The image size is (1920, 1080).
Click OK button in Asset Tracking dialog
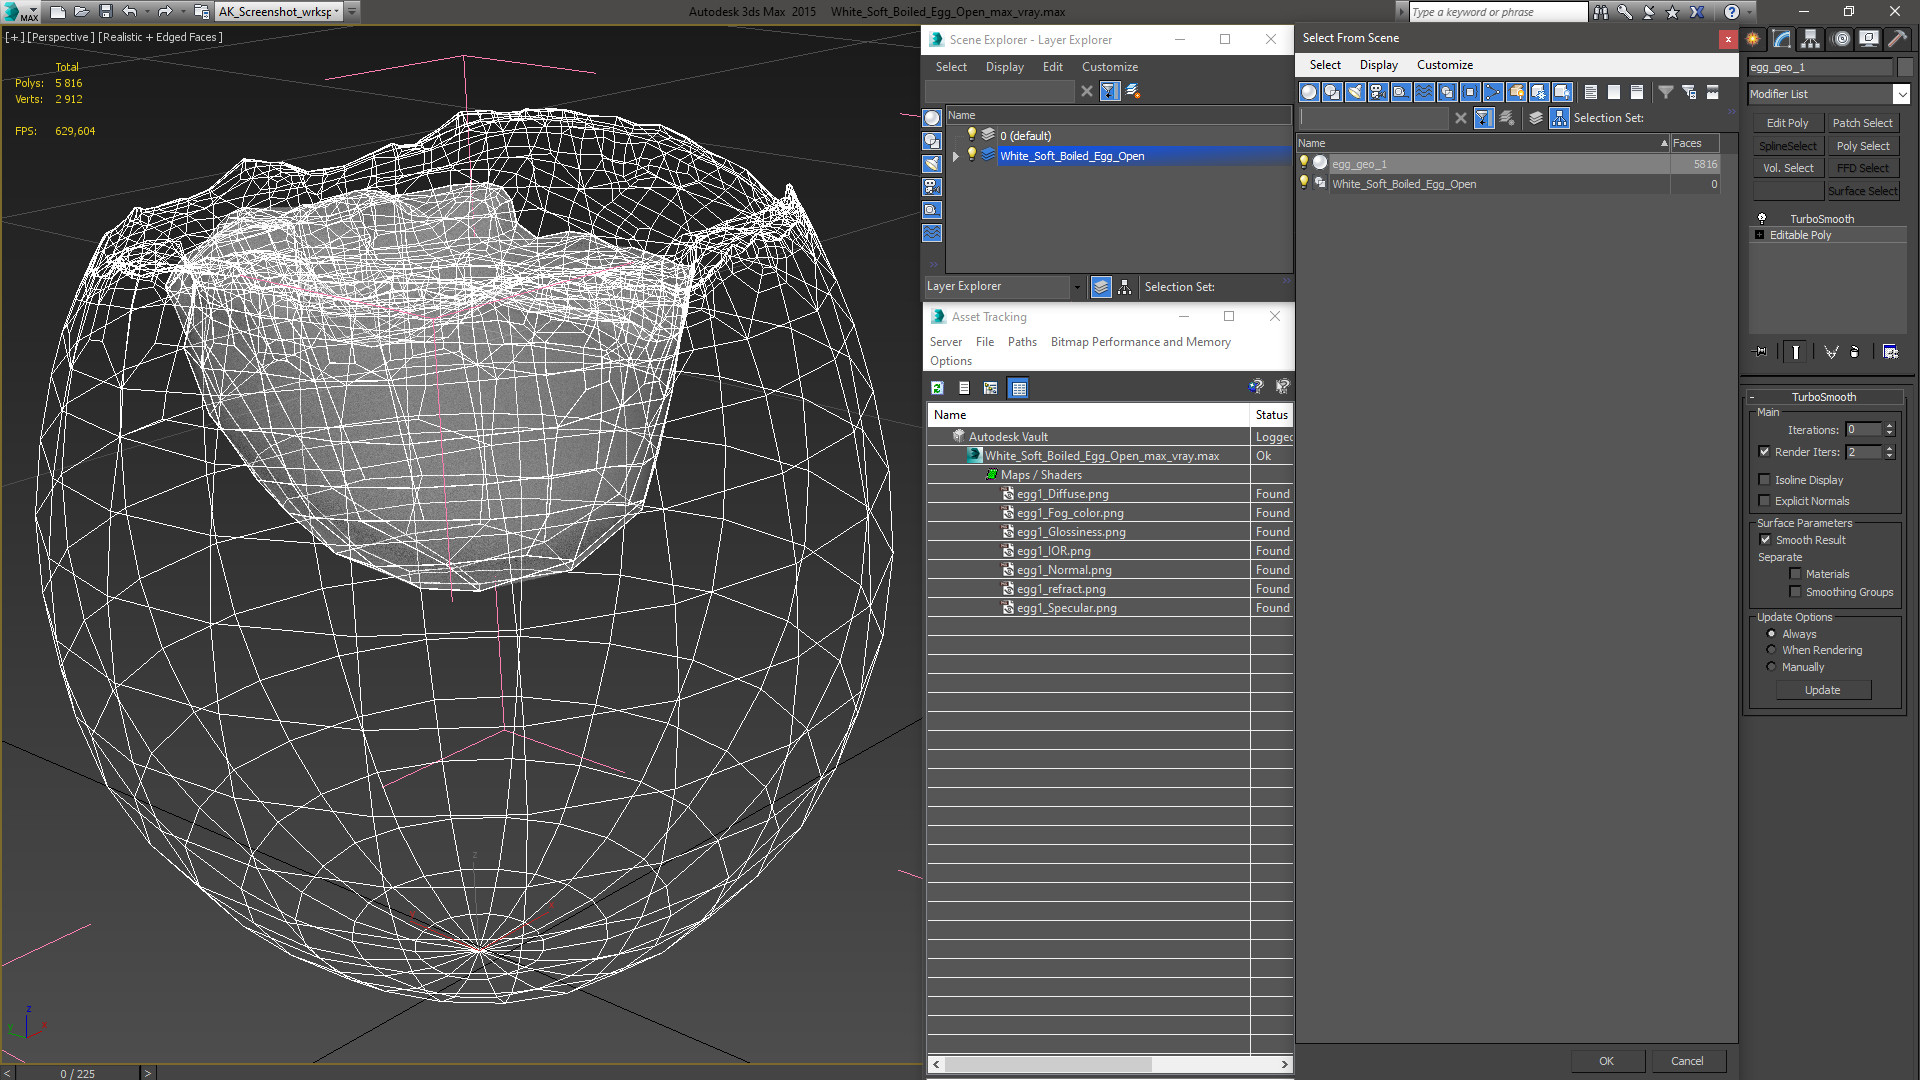(1605, 1060)
